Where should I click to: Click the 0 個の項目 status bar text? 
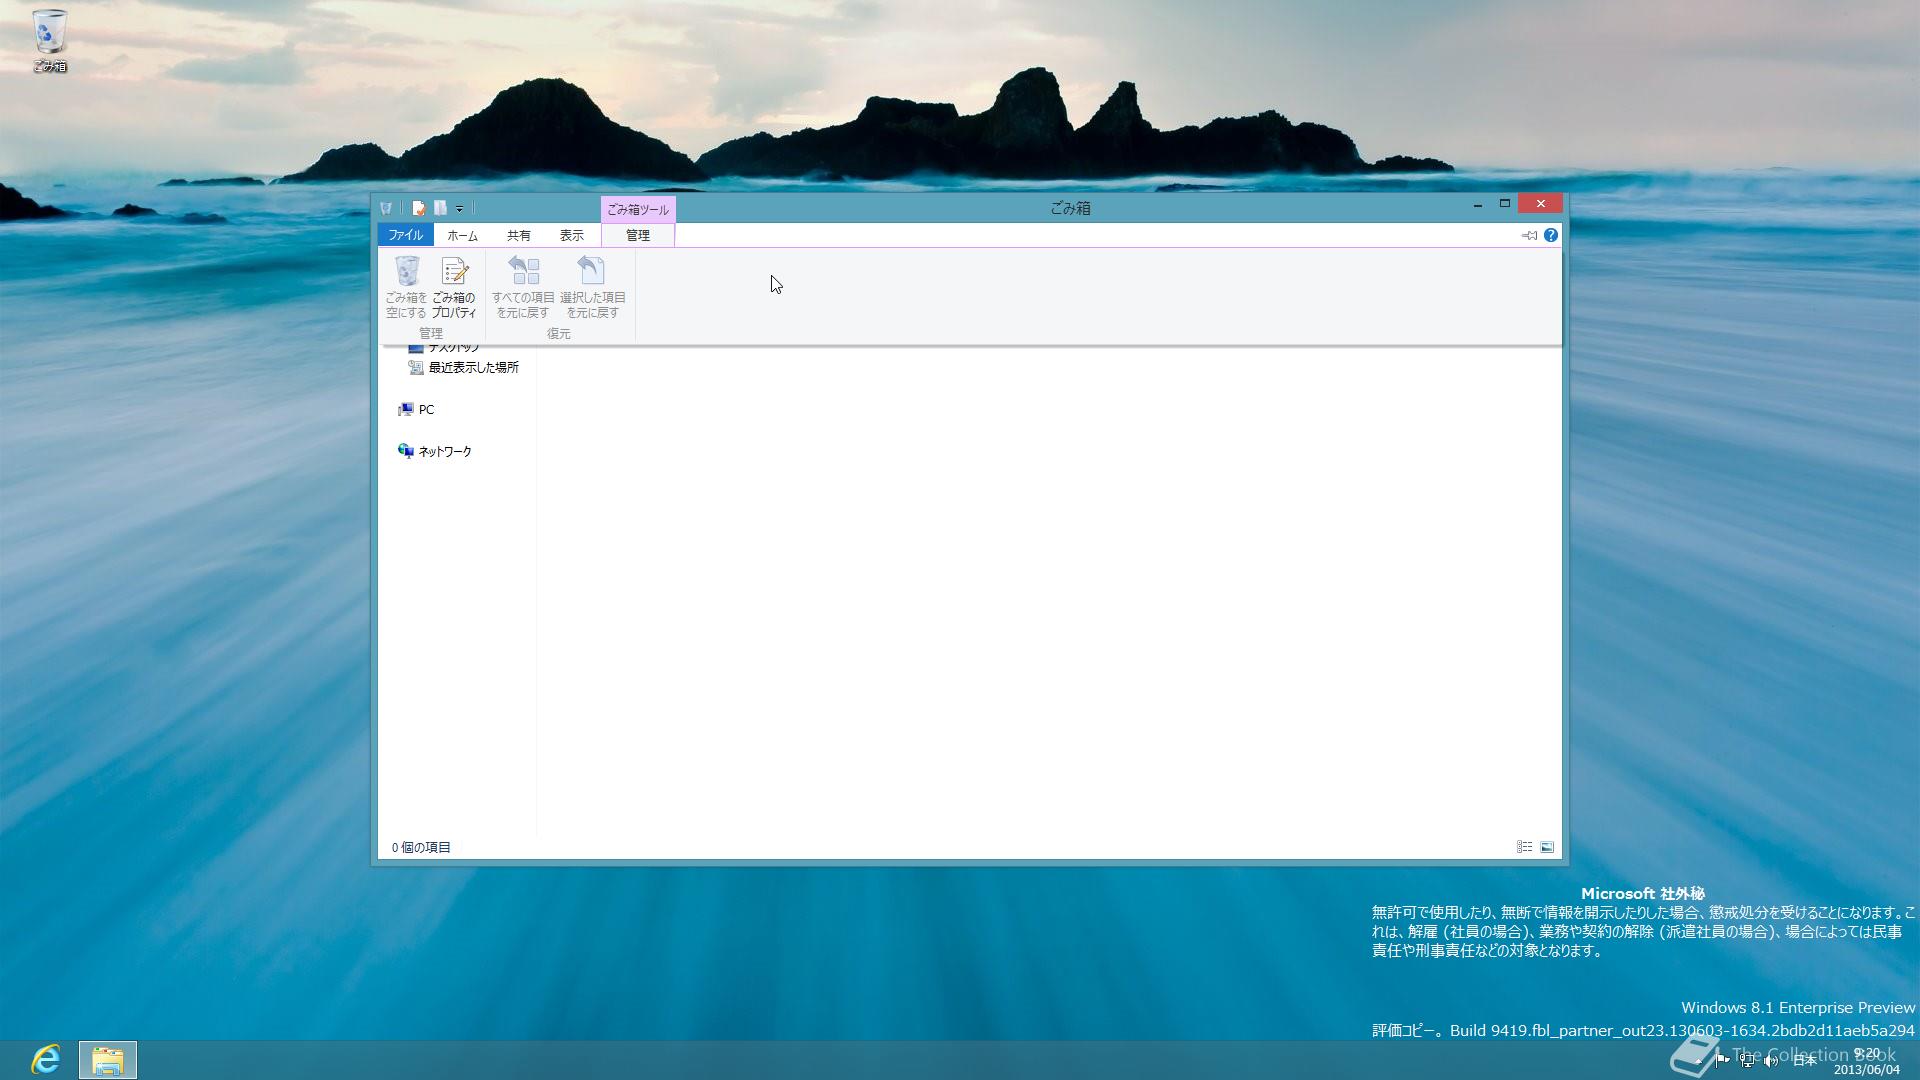[x=421, y=847]
